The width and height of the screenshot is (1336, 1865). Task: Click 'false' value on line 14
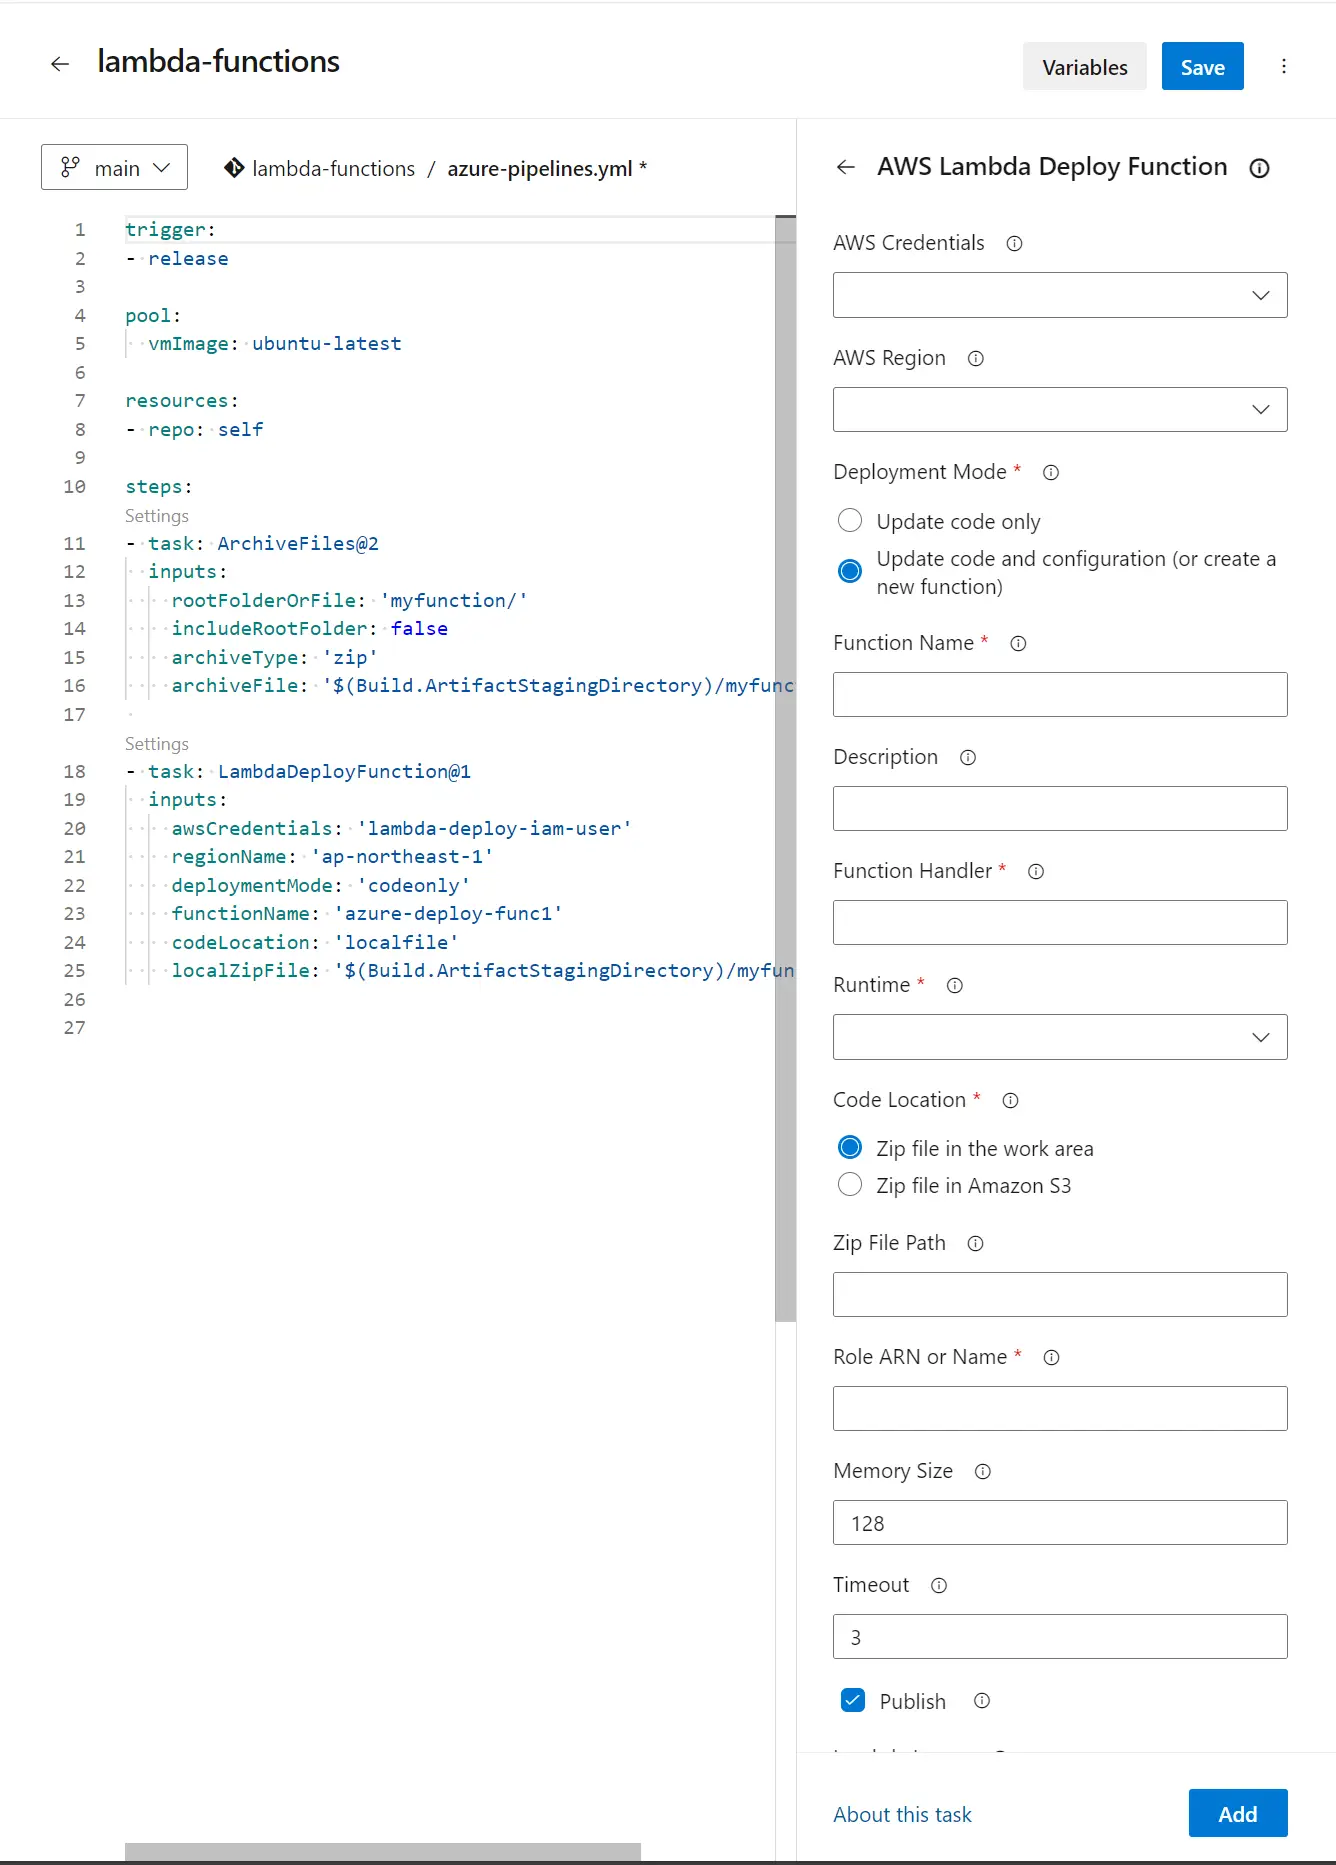(419, 628)
